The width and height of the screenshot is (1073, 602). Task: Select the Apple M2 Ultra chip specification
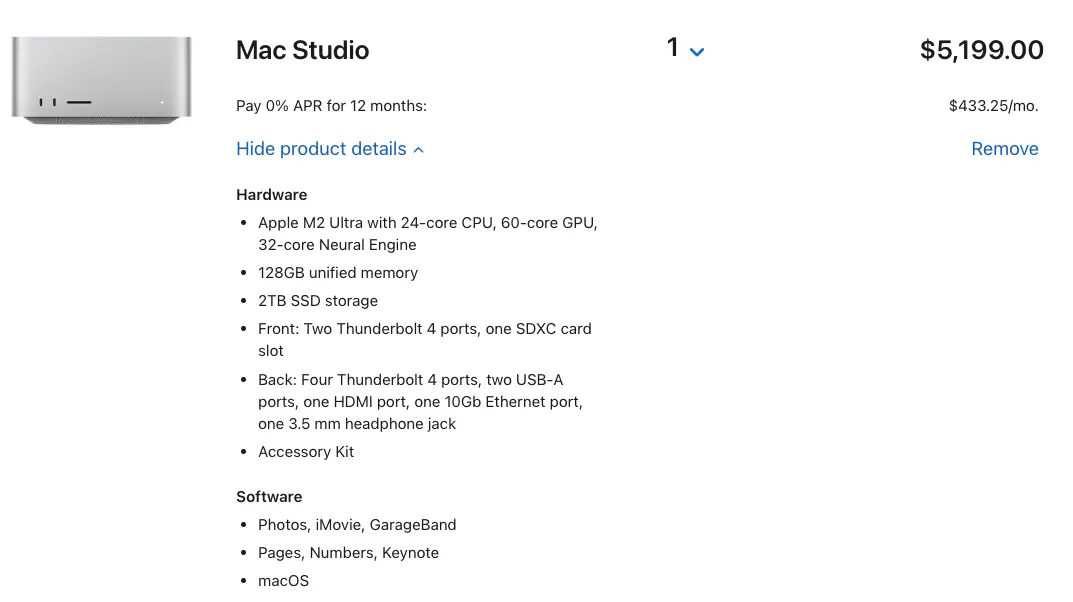pyautogui.click(x=428, y=234)
